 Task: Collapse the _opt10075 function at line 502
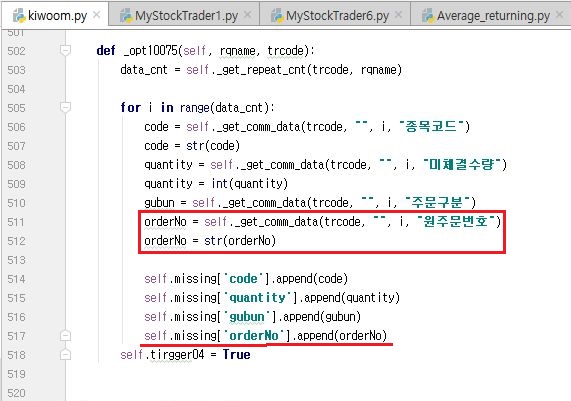click(x=65, y=50)
